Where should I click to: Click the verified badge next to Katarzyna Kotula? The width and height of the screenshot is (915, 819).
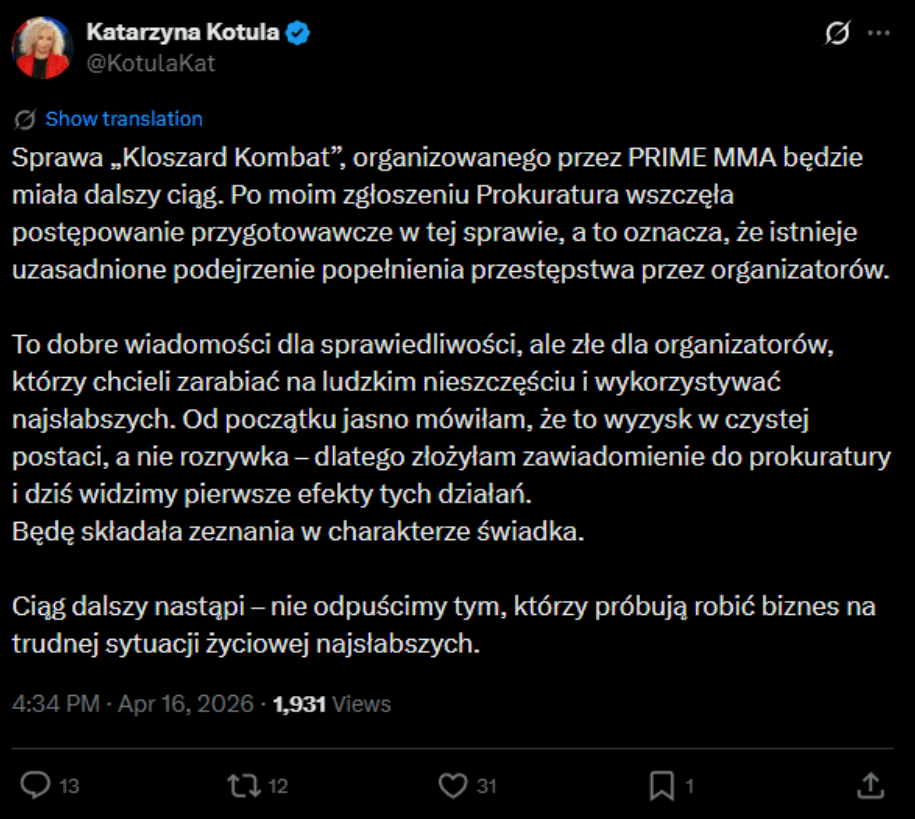pyautogui.click(x=295, y=31)
